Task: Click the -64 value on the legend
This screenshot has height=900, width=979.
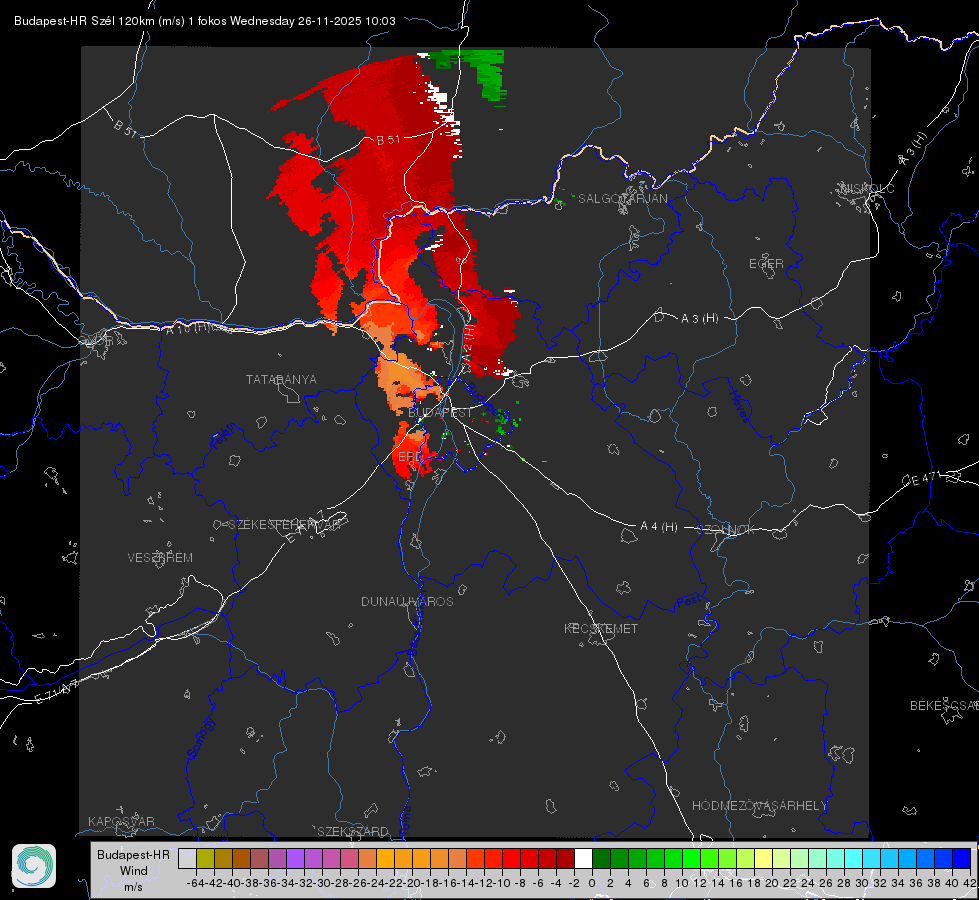Action: [196, 883]
